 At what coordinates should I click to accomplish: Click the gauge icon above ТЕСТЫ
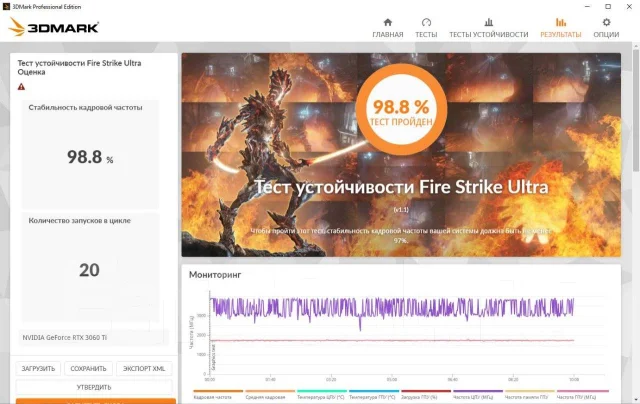pos(426,22)
